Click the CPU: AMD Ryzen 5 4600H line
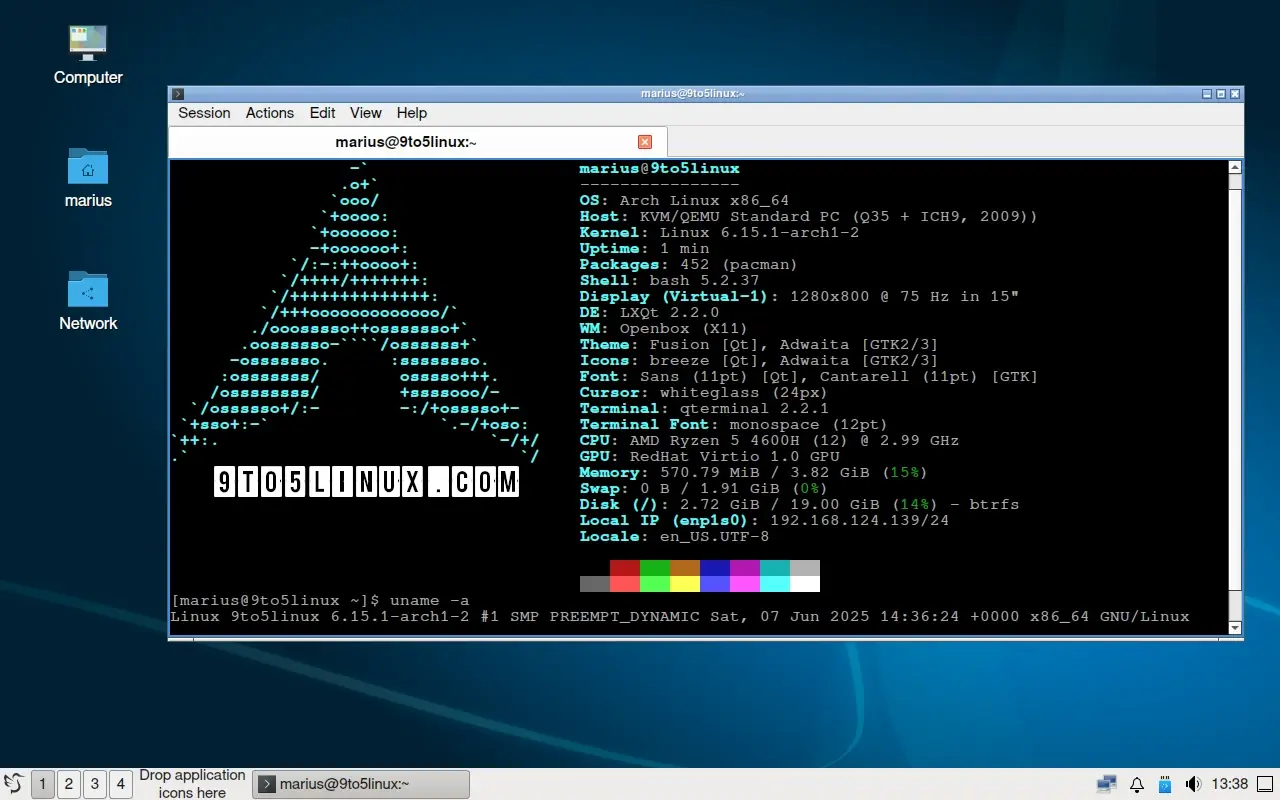1280x800 pixels. 769,441
